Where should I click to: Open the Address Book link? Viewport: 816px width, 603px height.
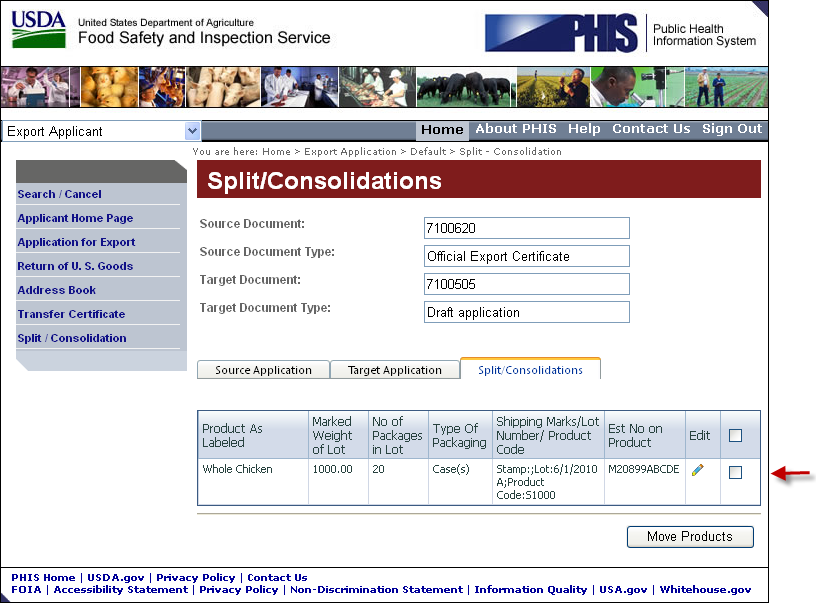coord(56,290)
